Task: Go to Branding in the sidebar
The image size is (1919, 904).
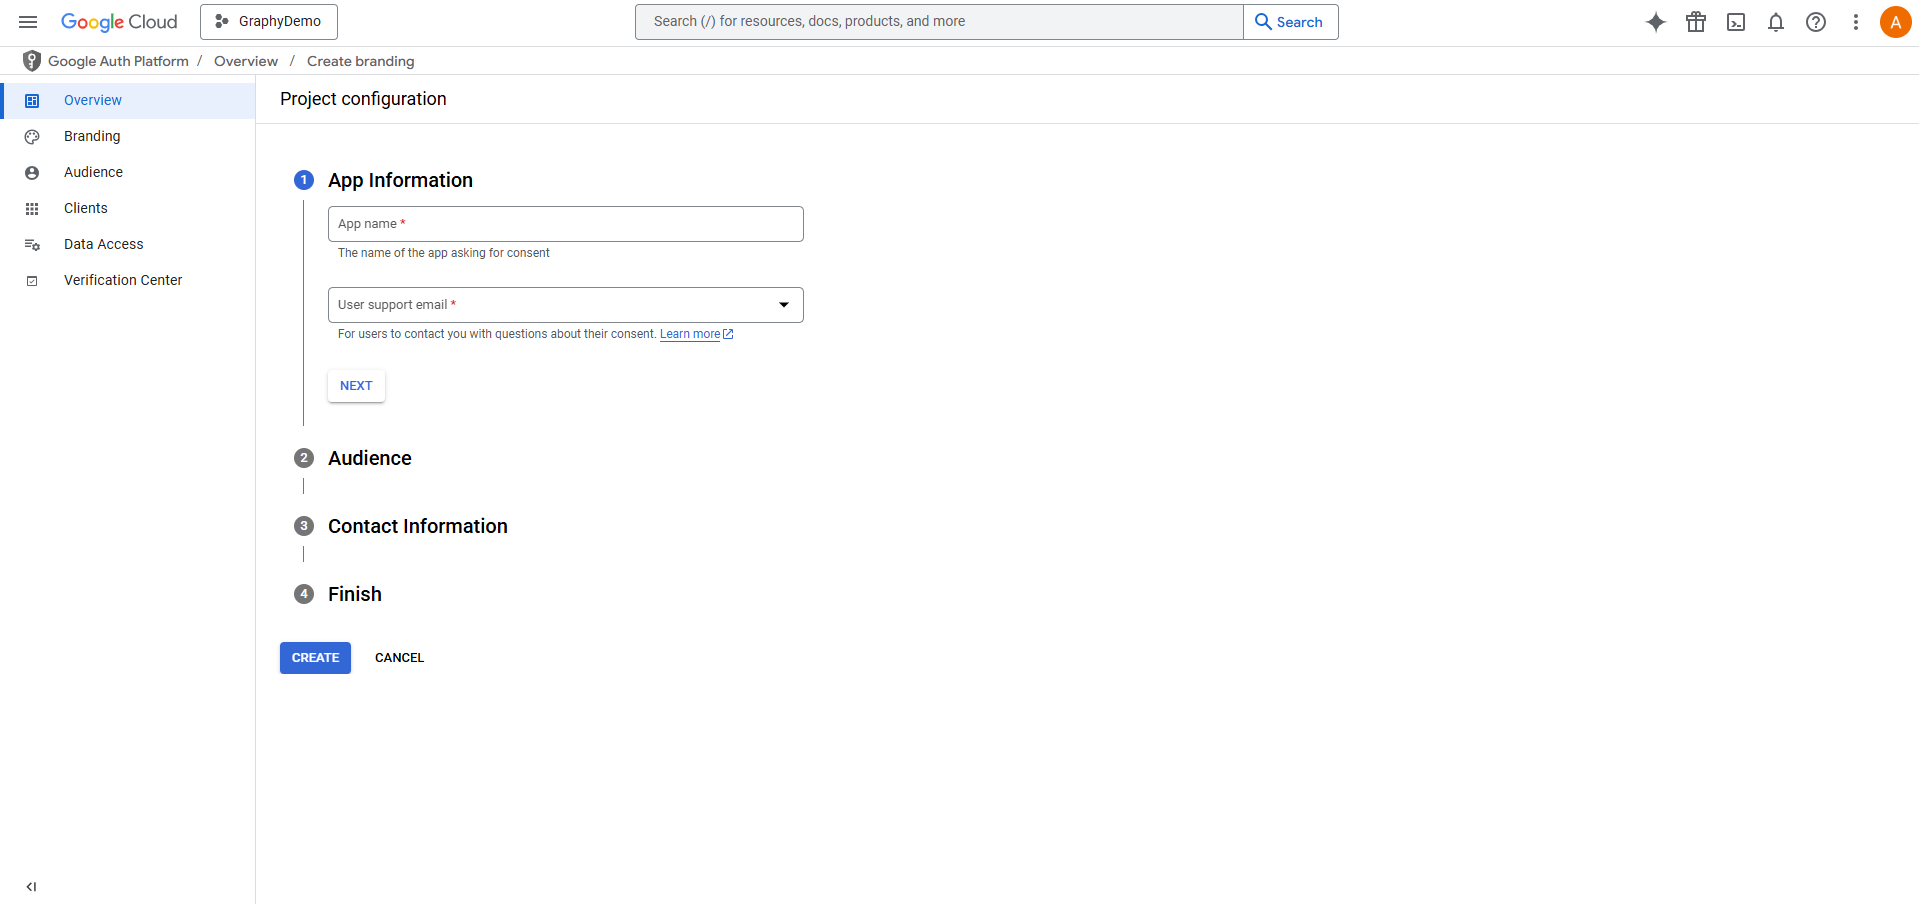Action: tap(92, 136)
